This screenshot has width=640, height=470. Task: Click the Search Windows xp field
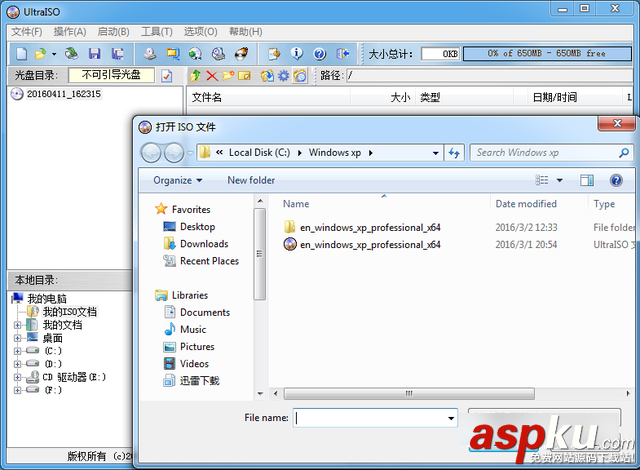551,153
